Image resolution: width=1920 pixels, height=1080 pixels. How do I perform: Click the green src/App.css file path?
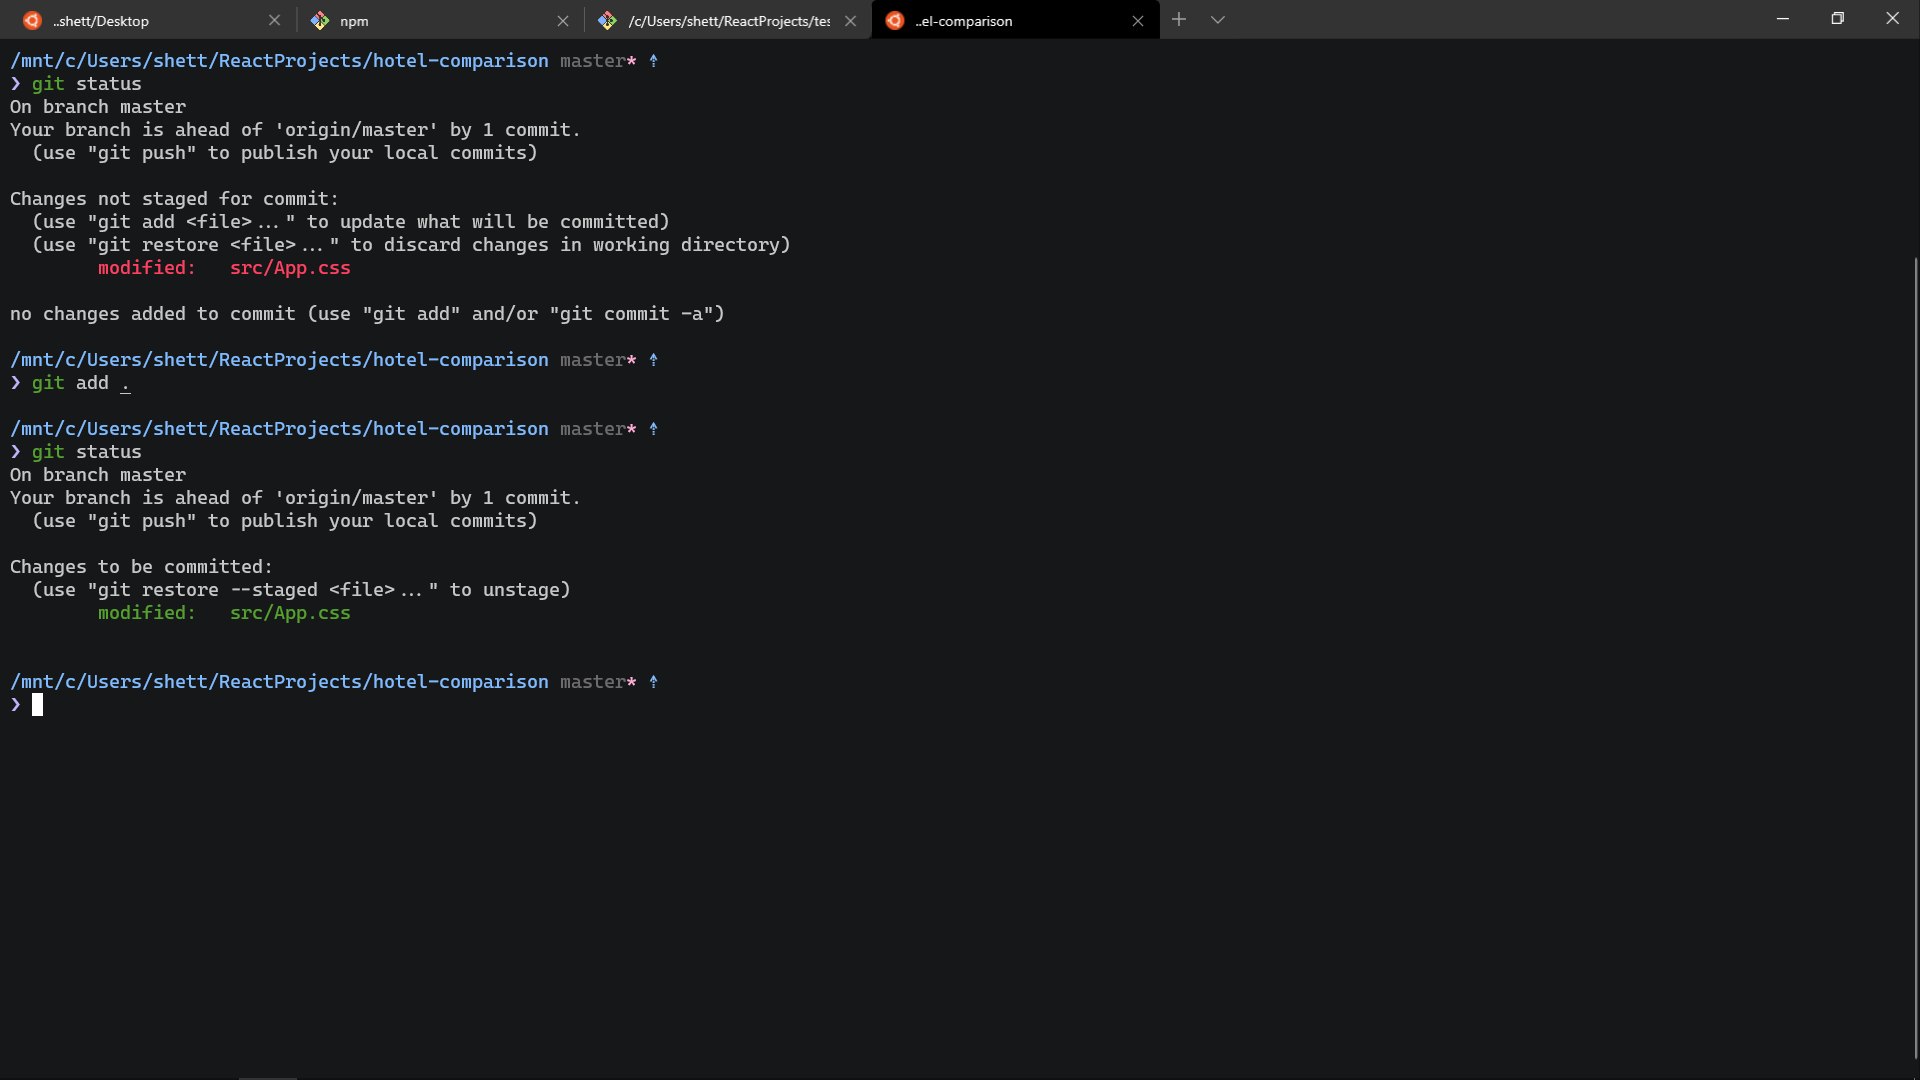click(290, 613)
